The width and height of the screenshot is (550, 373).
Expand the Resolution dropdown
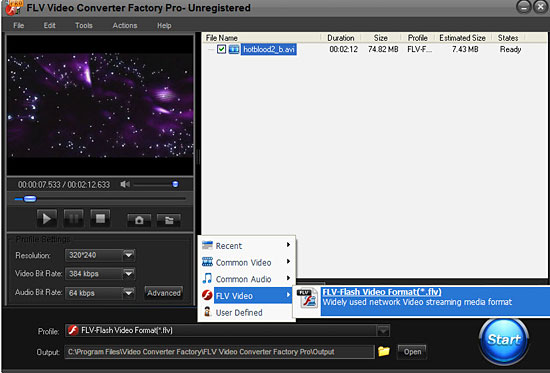(129, 255)
